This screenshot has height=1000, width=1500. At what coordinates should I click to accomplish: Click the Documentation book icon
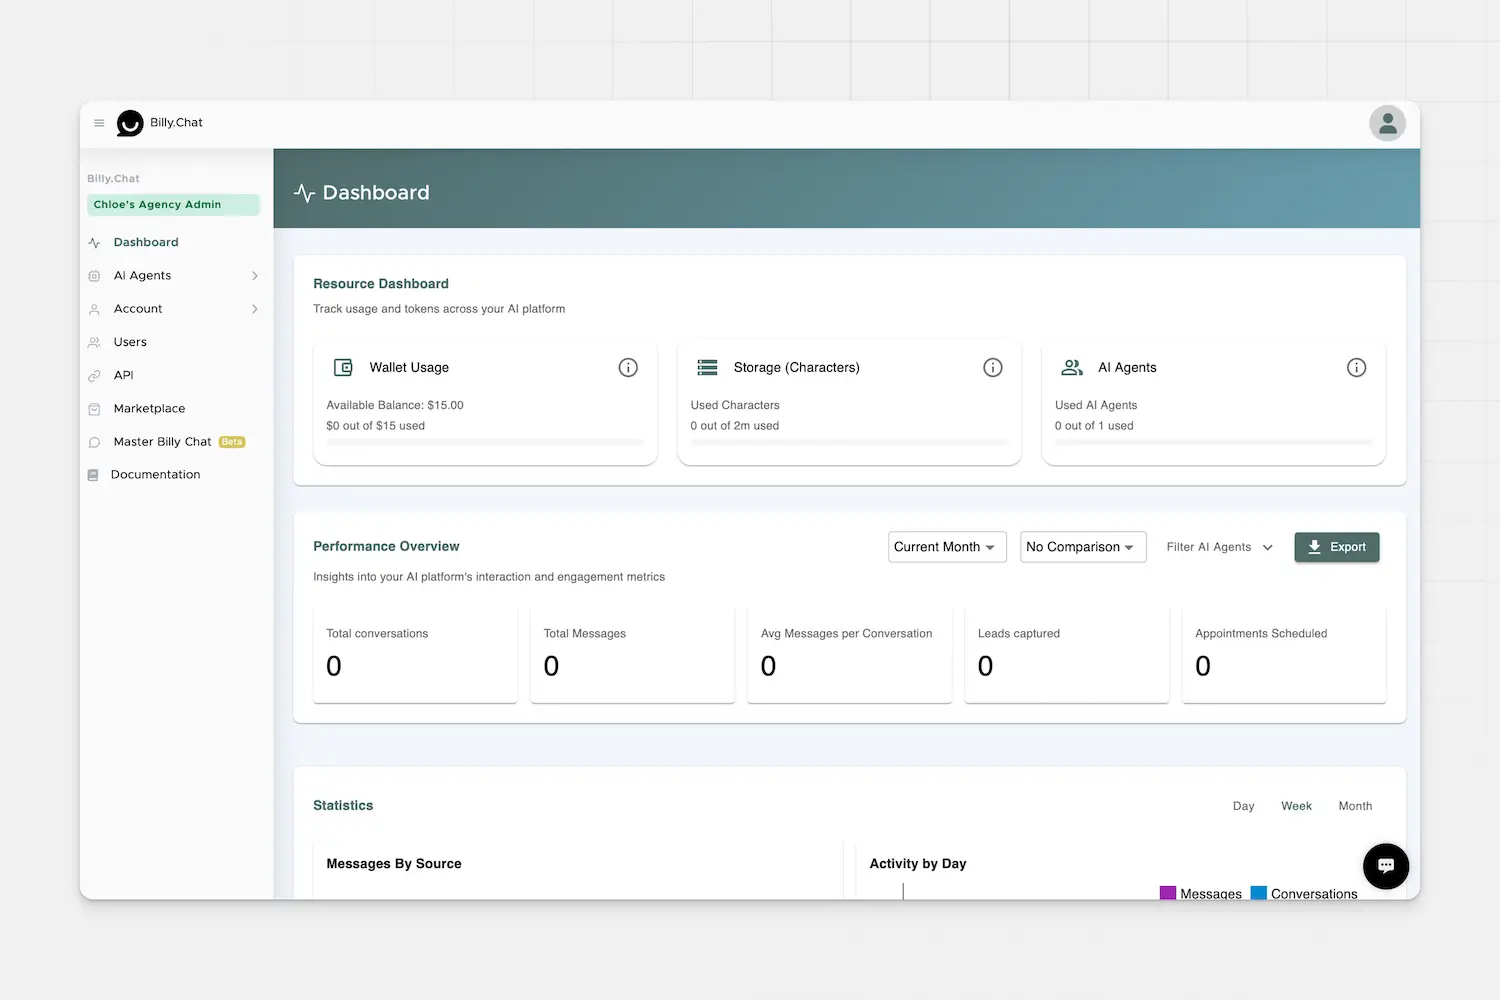click(93, 475)
